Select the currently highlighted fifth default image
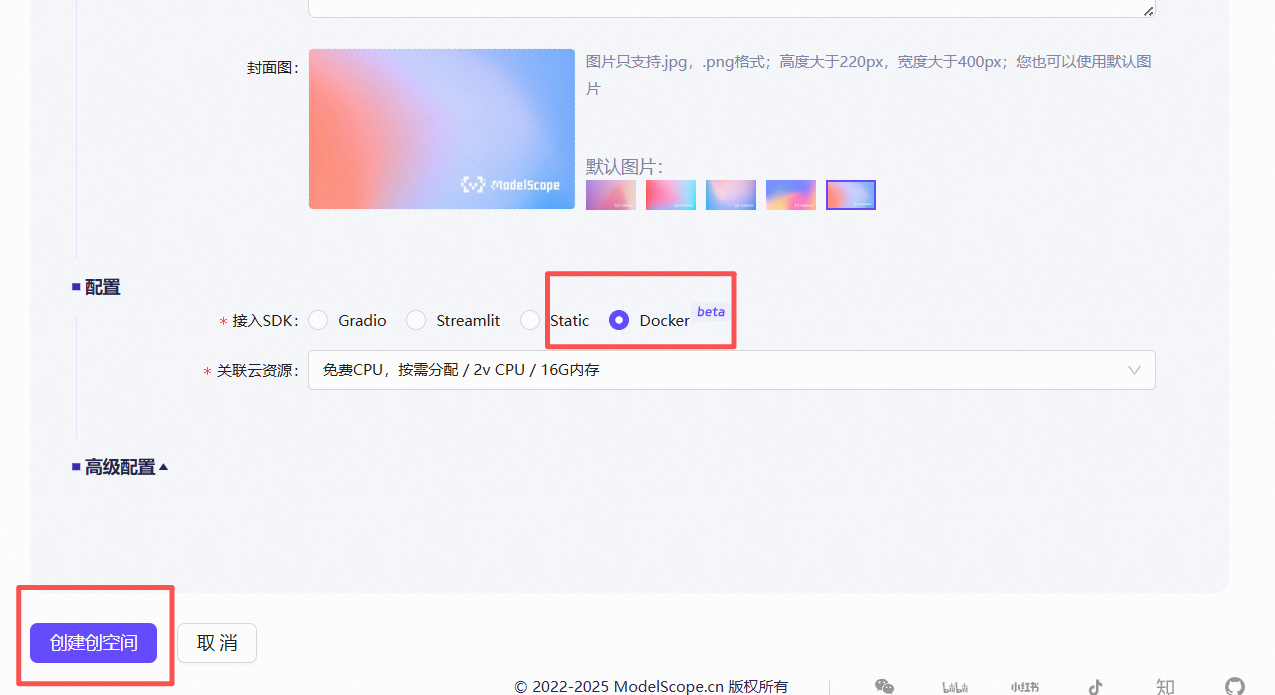 (850, 194)
